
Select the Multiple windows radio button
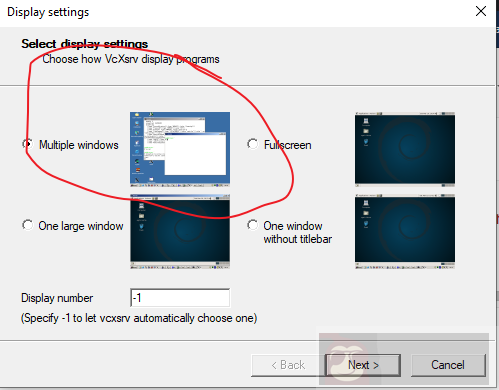click(x=28, y=144)
